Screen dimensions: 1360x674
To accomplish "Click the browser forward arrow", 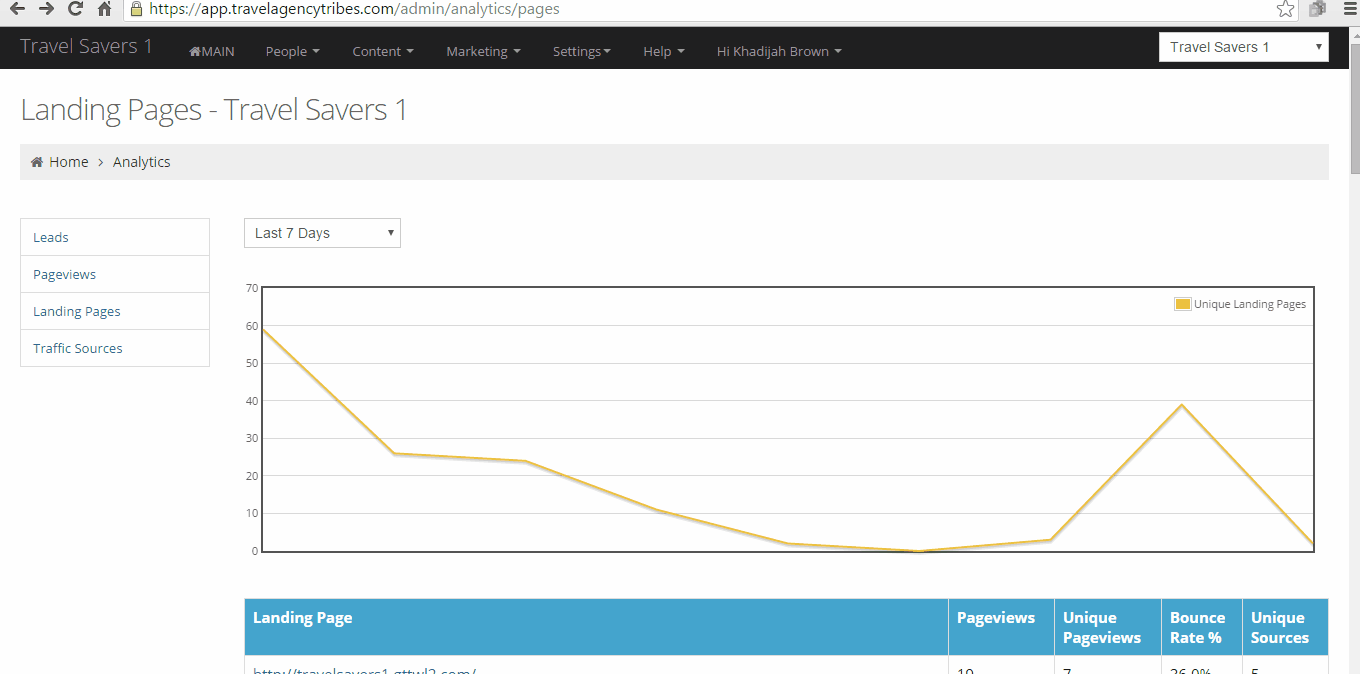I will [46, 9].
